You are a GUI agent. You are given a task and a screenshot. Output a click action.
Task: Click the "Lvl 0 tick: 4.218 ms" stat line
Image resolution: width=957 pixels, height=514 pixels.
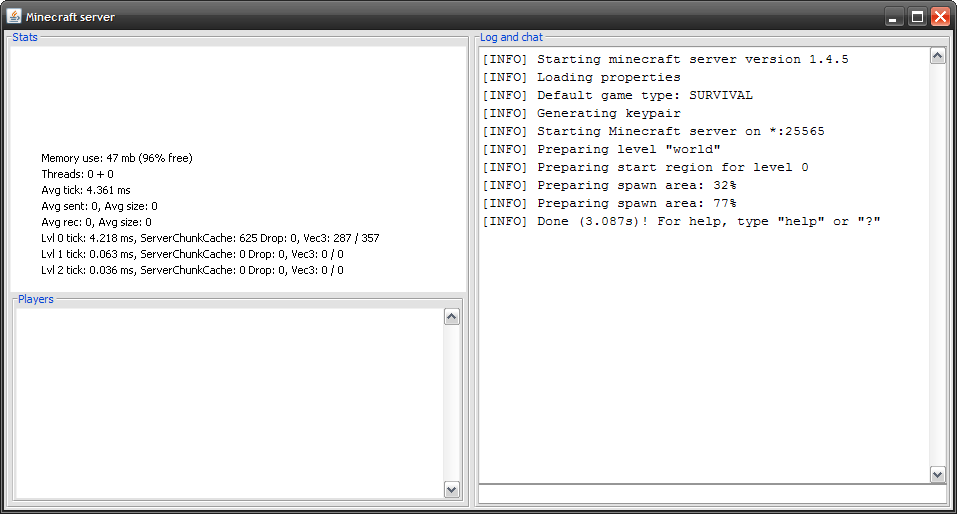[210, 238]
